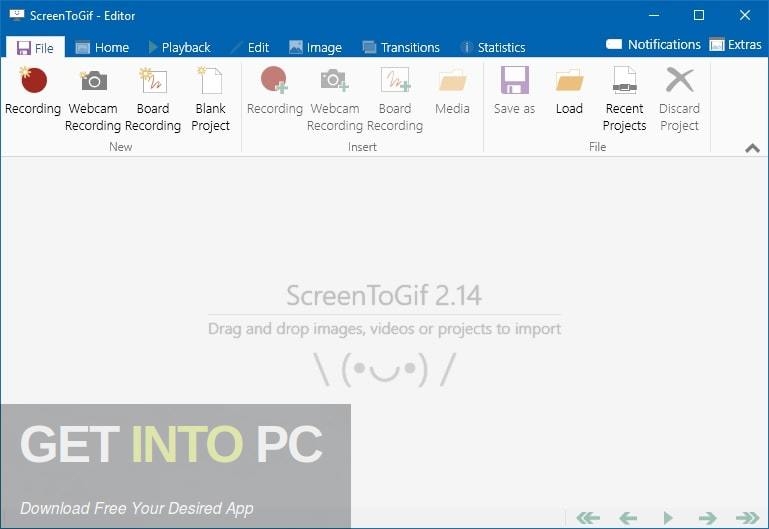Open the Playback ribbon tab
Image resolution: width=769 pixels, height=529 pixels.
179,48
